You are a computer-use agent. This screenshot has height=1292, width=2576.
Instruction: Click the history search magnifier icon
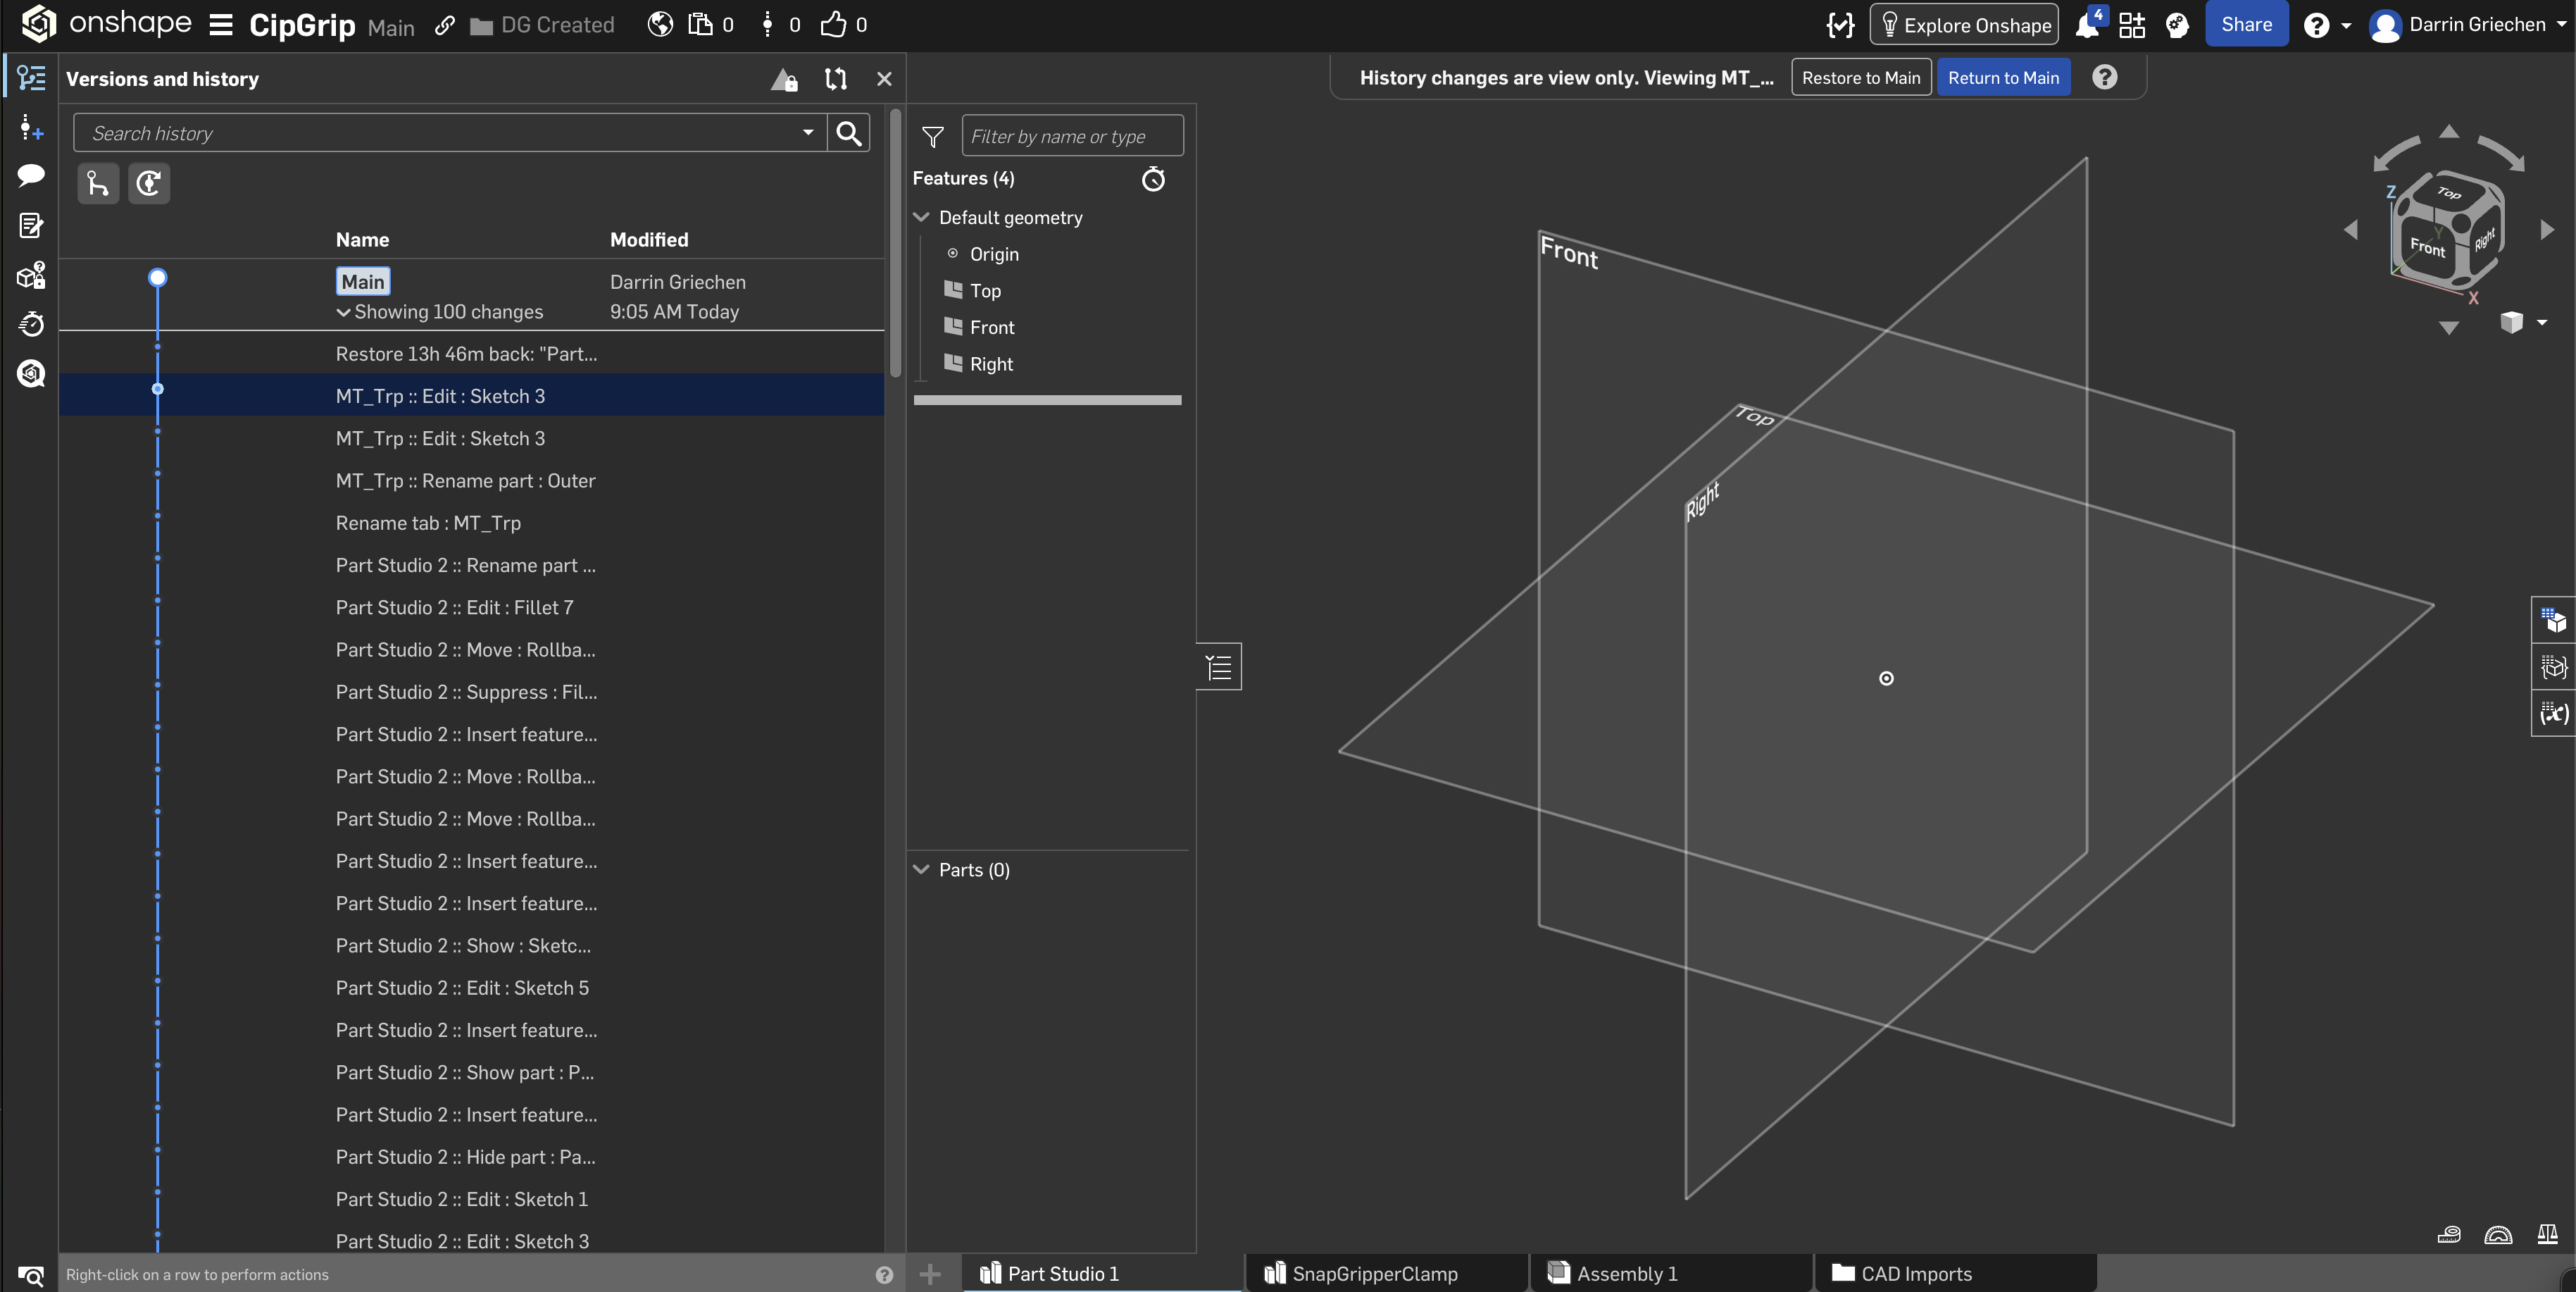click(848, 133)
